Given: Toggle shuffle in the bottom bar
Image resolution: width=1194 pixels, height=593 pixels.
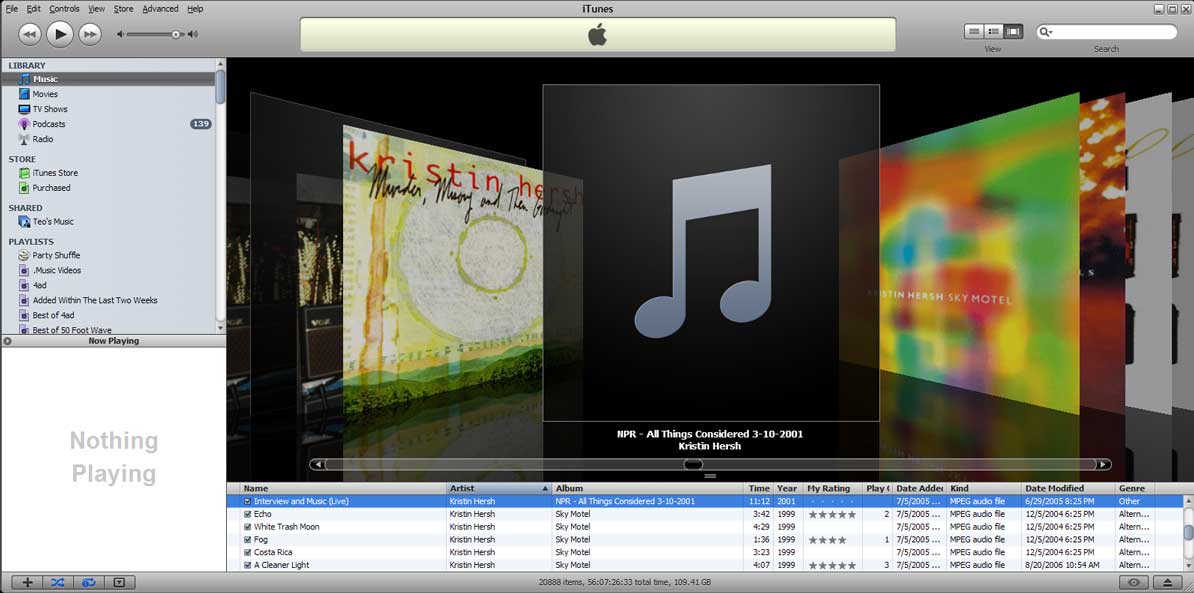Looking at the screenshot, I should (58, 582).
